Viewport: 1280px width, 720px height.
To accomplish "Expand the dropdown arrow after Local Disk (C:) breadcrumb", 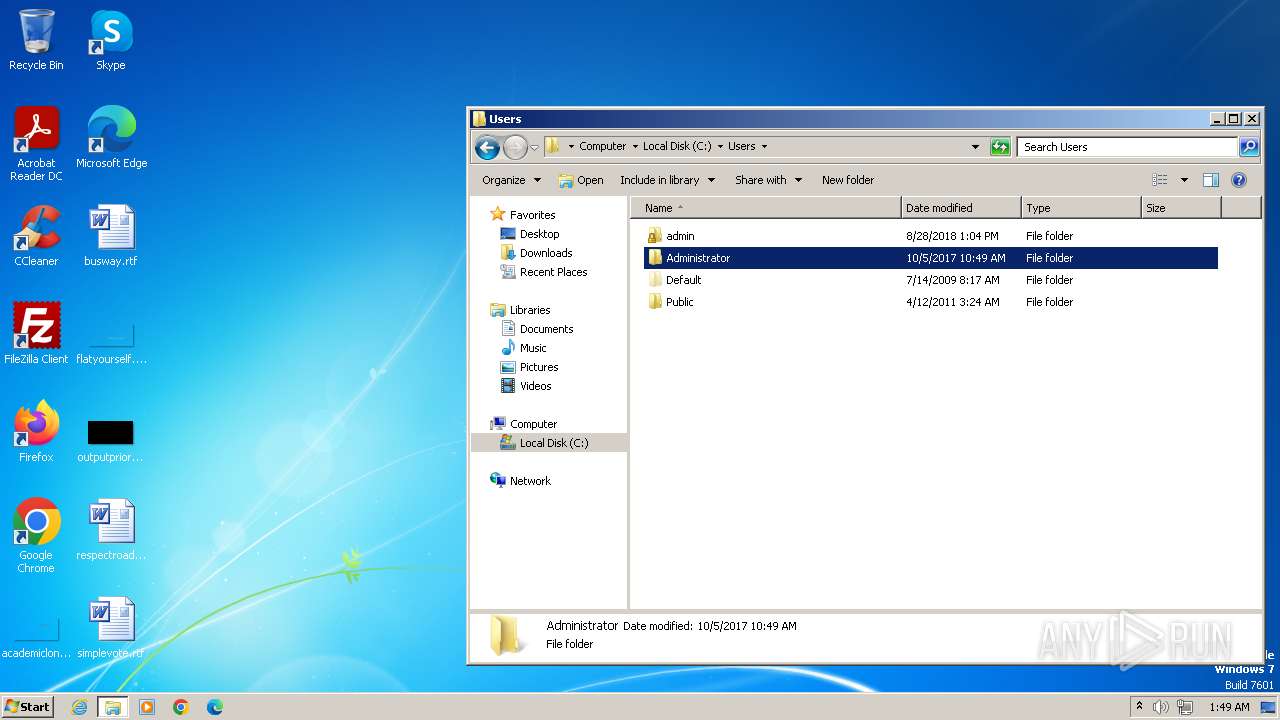I will [720, 146].
